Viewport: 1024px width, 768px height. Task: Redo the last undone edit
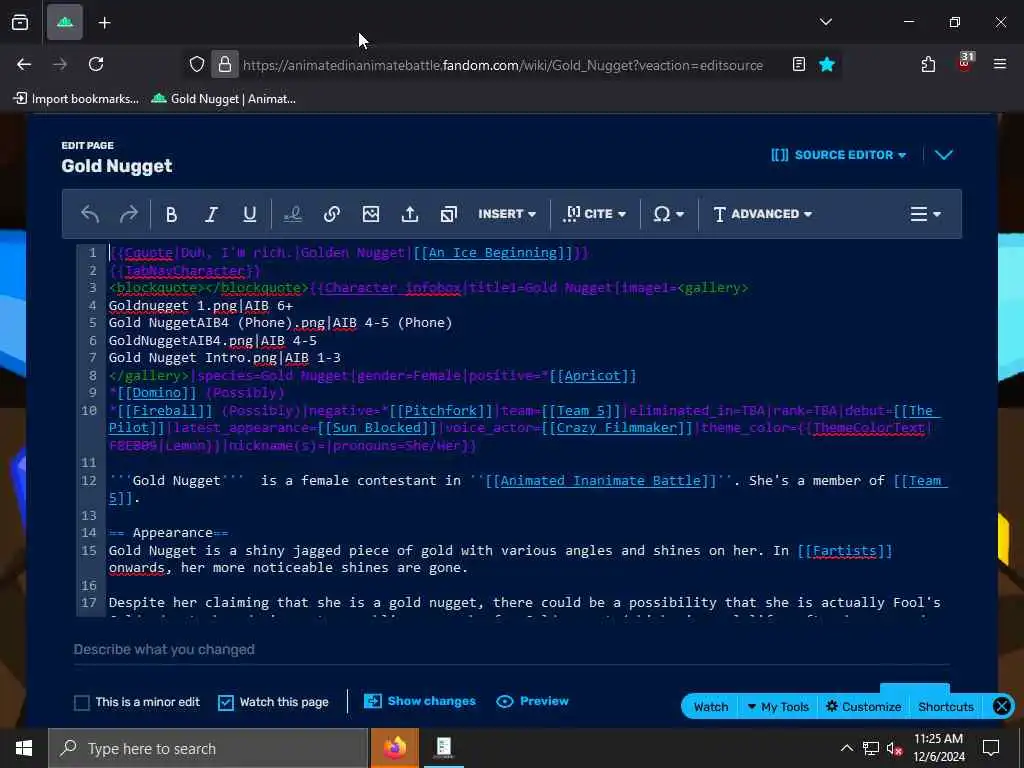pos(129,214)
